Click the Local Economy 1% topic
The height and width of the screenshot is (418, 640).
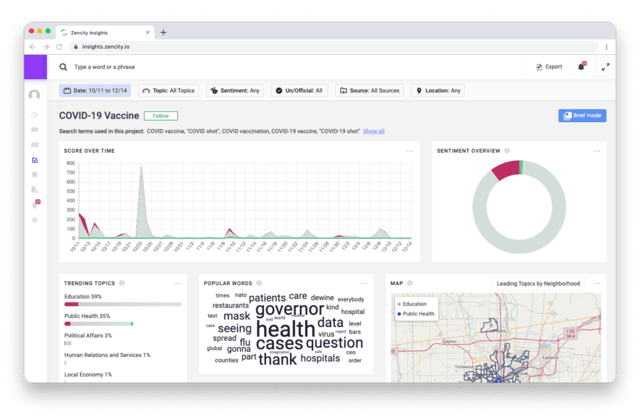(88, 375)
